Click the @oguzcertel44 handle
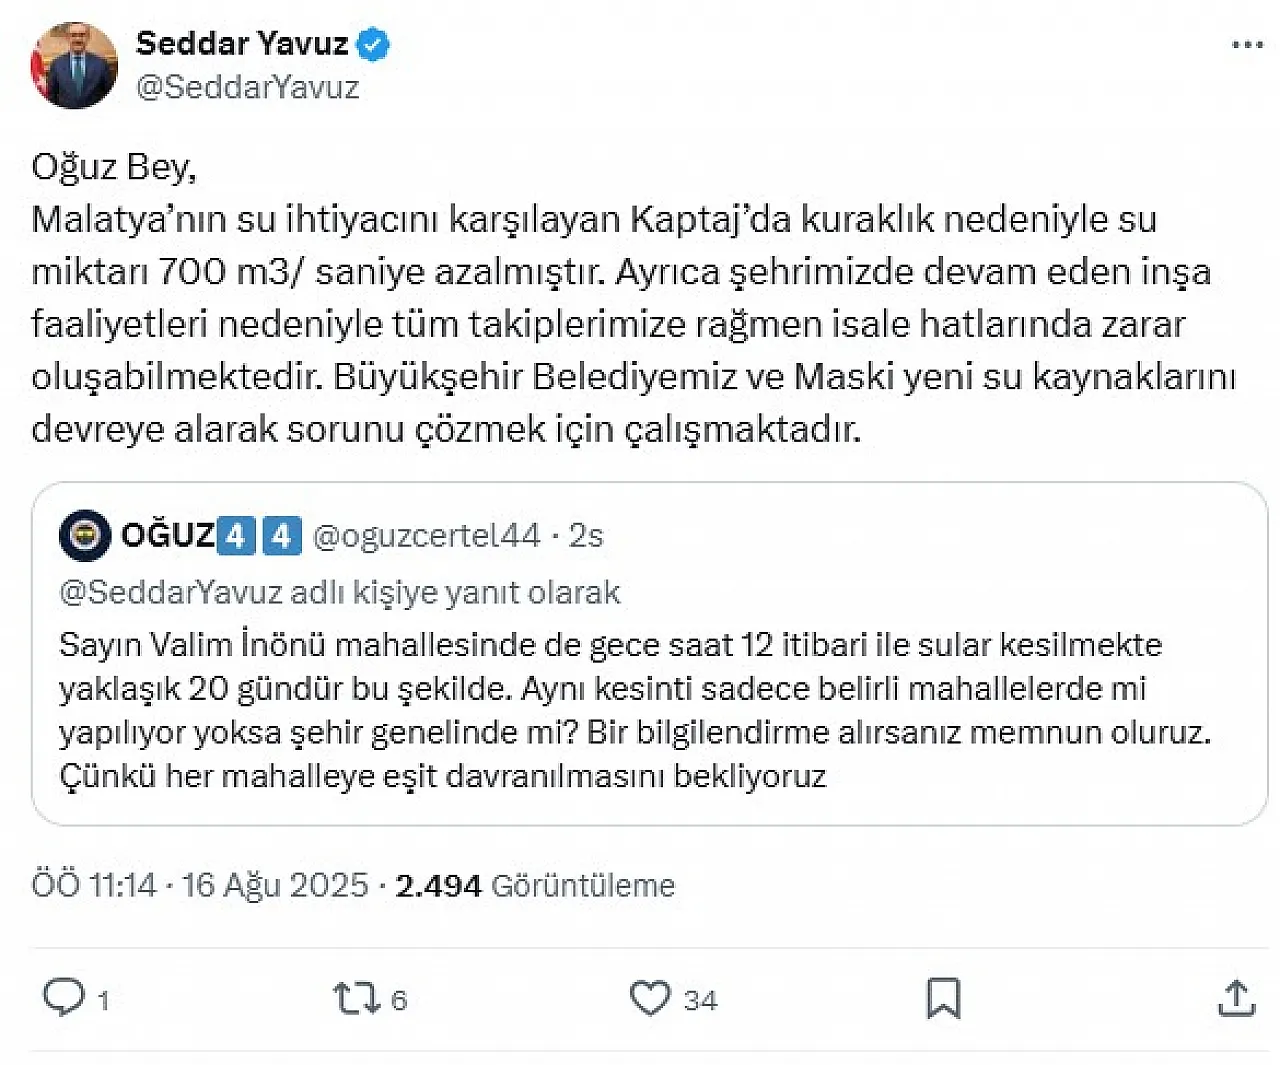The height and width of the screenshot is (1065, 1280). click(427, 536)
